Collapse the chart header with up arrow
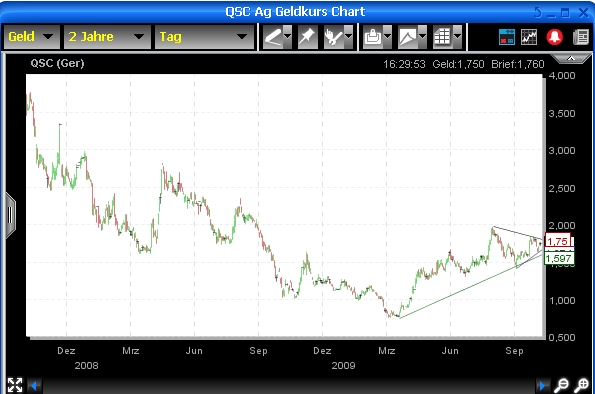Viewport: 595px width, 394px height. pyautogui.click(x=570, y=58)
